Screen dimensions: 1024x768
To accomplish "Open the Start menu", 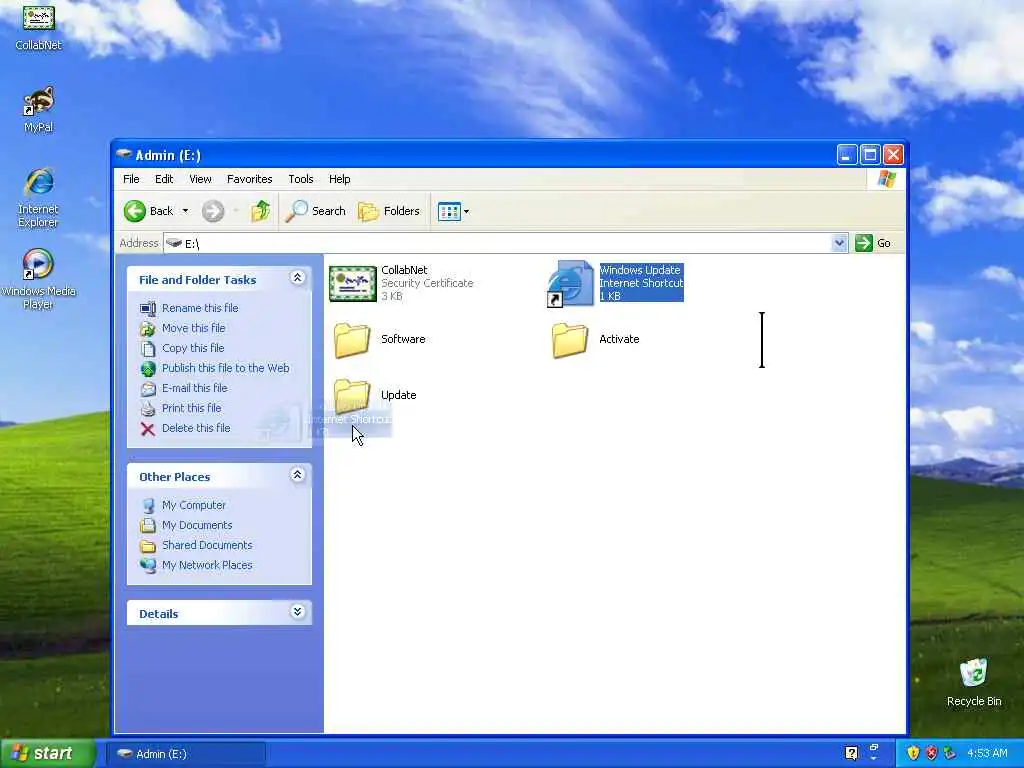I will pyautogui.click(x=48, y=753).
